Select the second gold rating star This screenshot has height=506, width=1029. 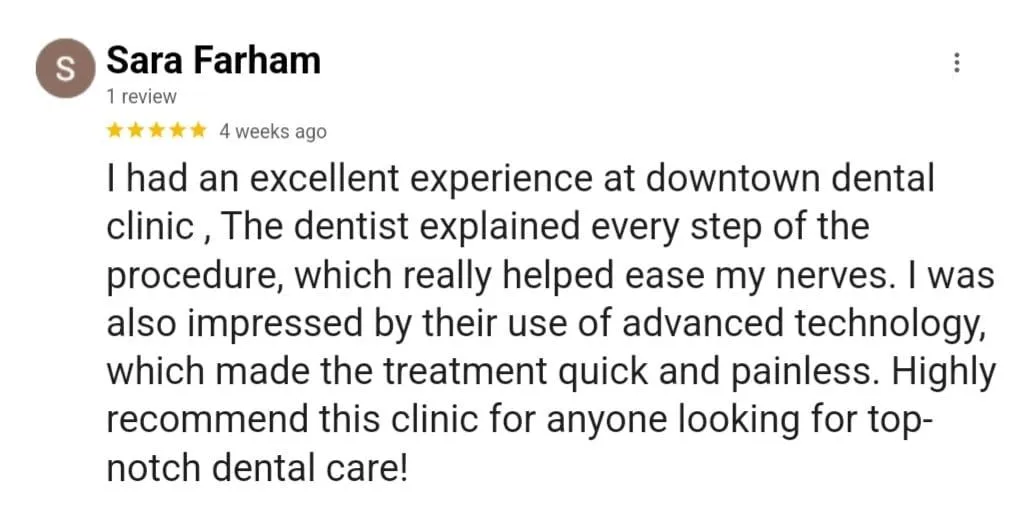pyautogui.click(x=136, y=131)
